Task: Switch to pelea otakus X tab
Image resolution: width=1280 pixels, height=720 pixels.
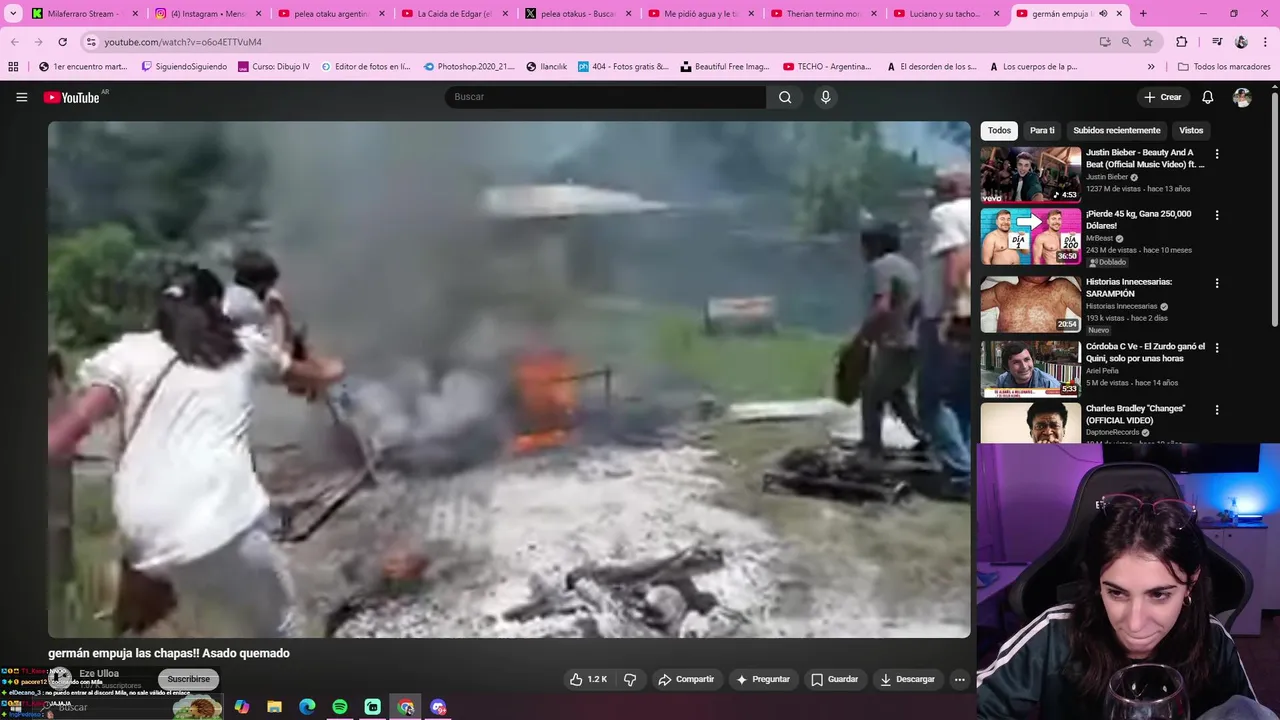Action: tap(578, 14)
